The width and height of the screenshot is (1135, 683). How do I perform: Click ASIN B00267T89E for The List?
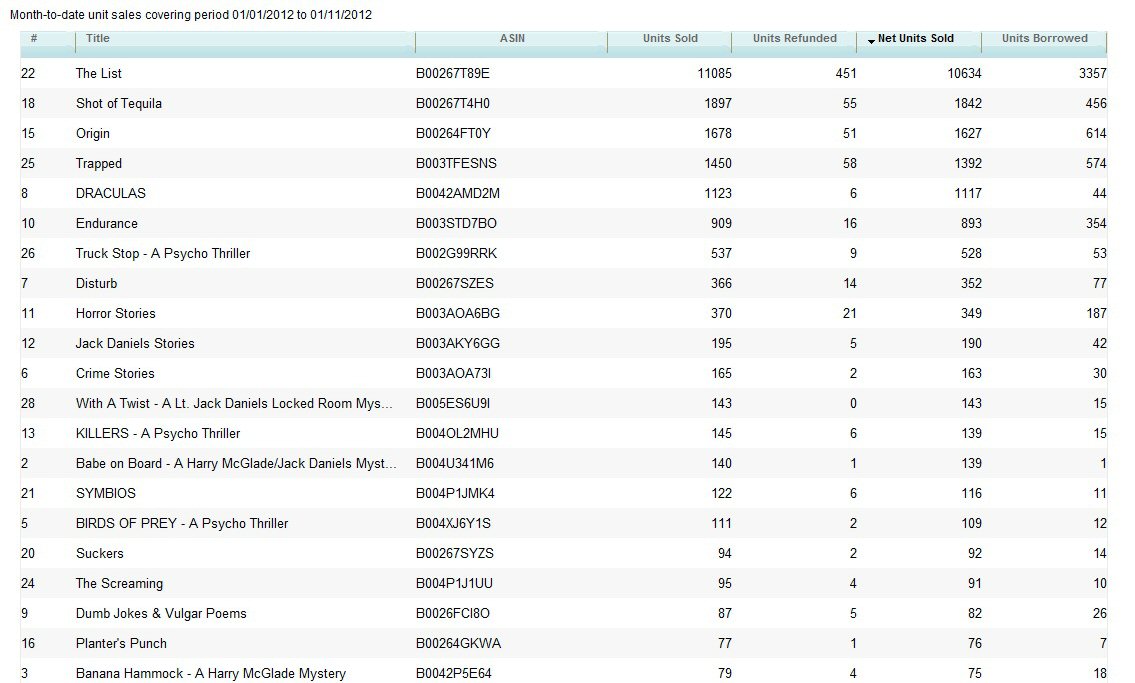coord(452,73)
